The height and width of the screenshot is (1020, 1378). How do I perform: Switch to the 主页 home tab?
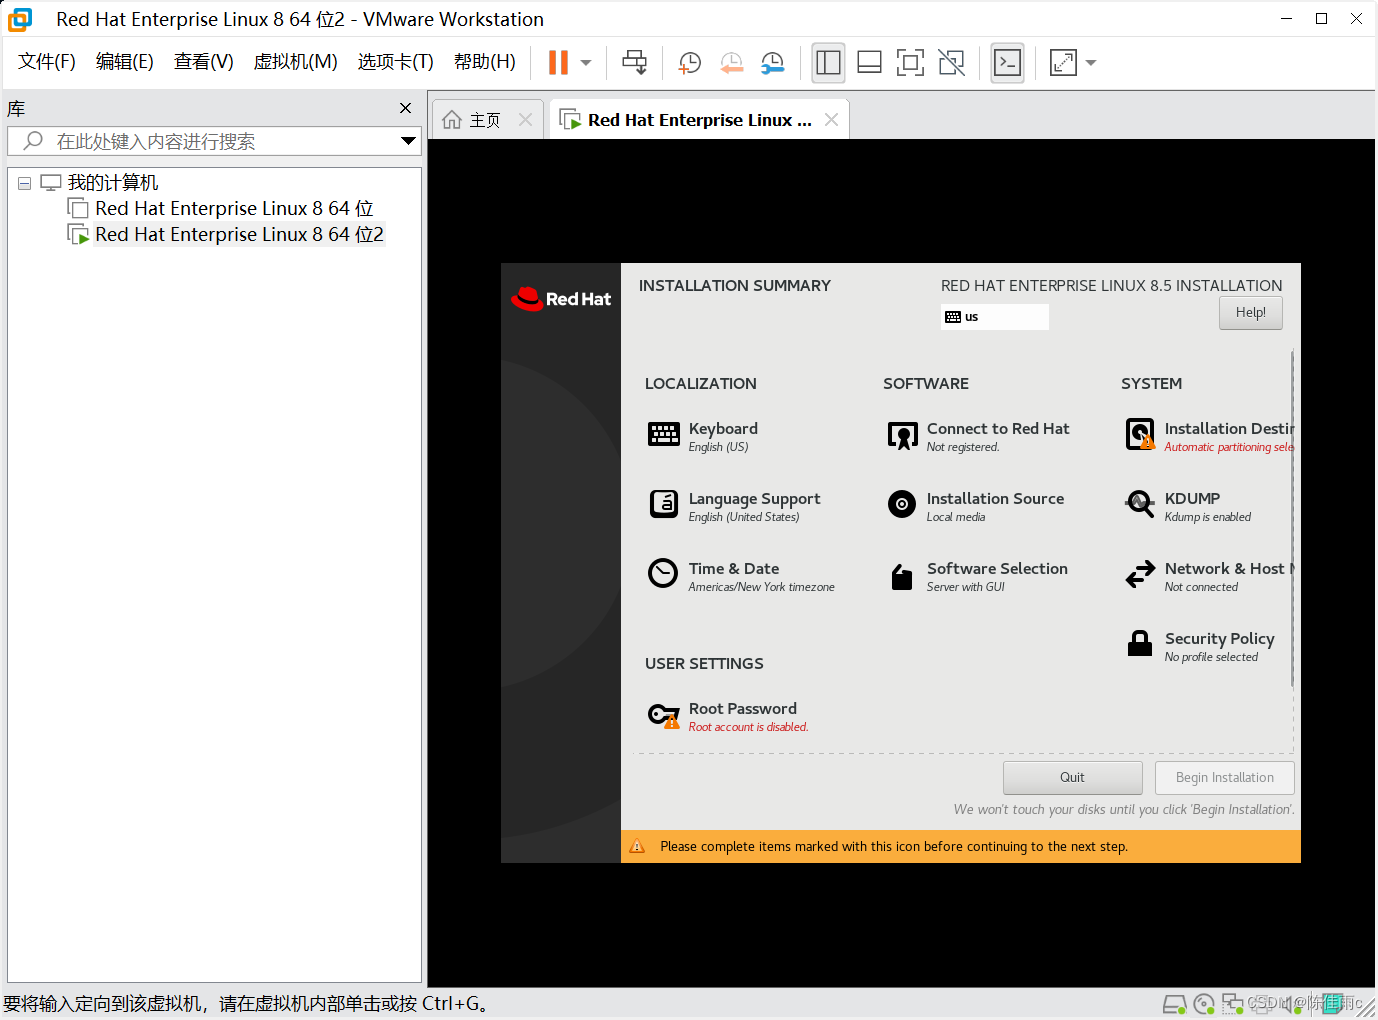click(x=485, y=120)
